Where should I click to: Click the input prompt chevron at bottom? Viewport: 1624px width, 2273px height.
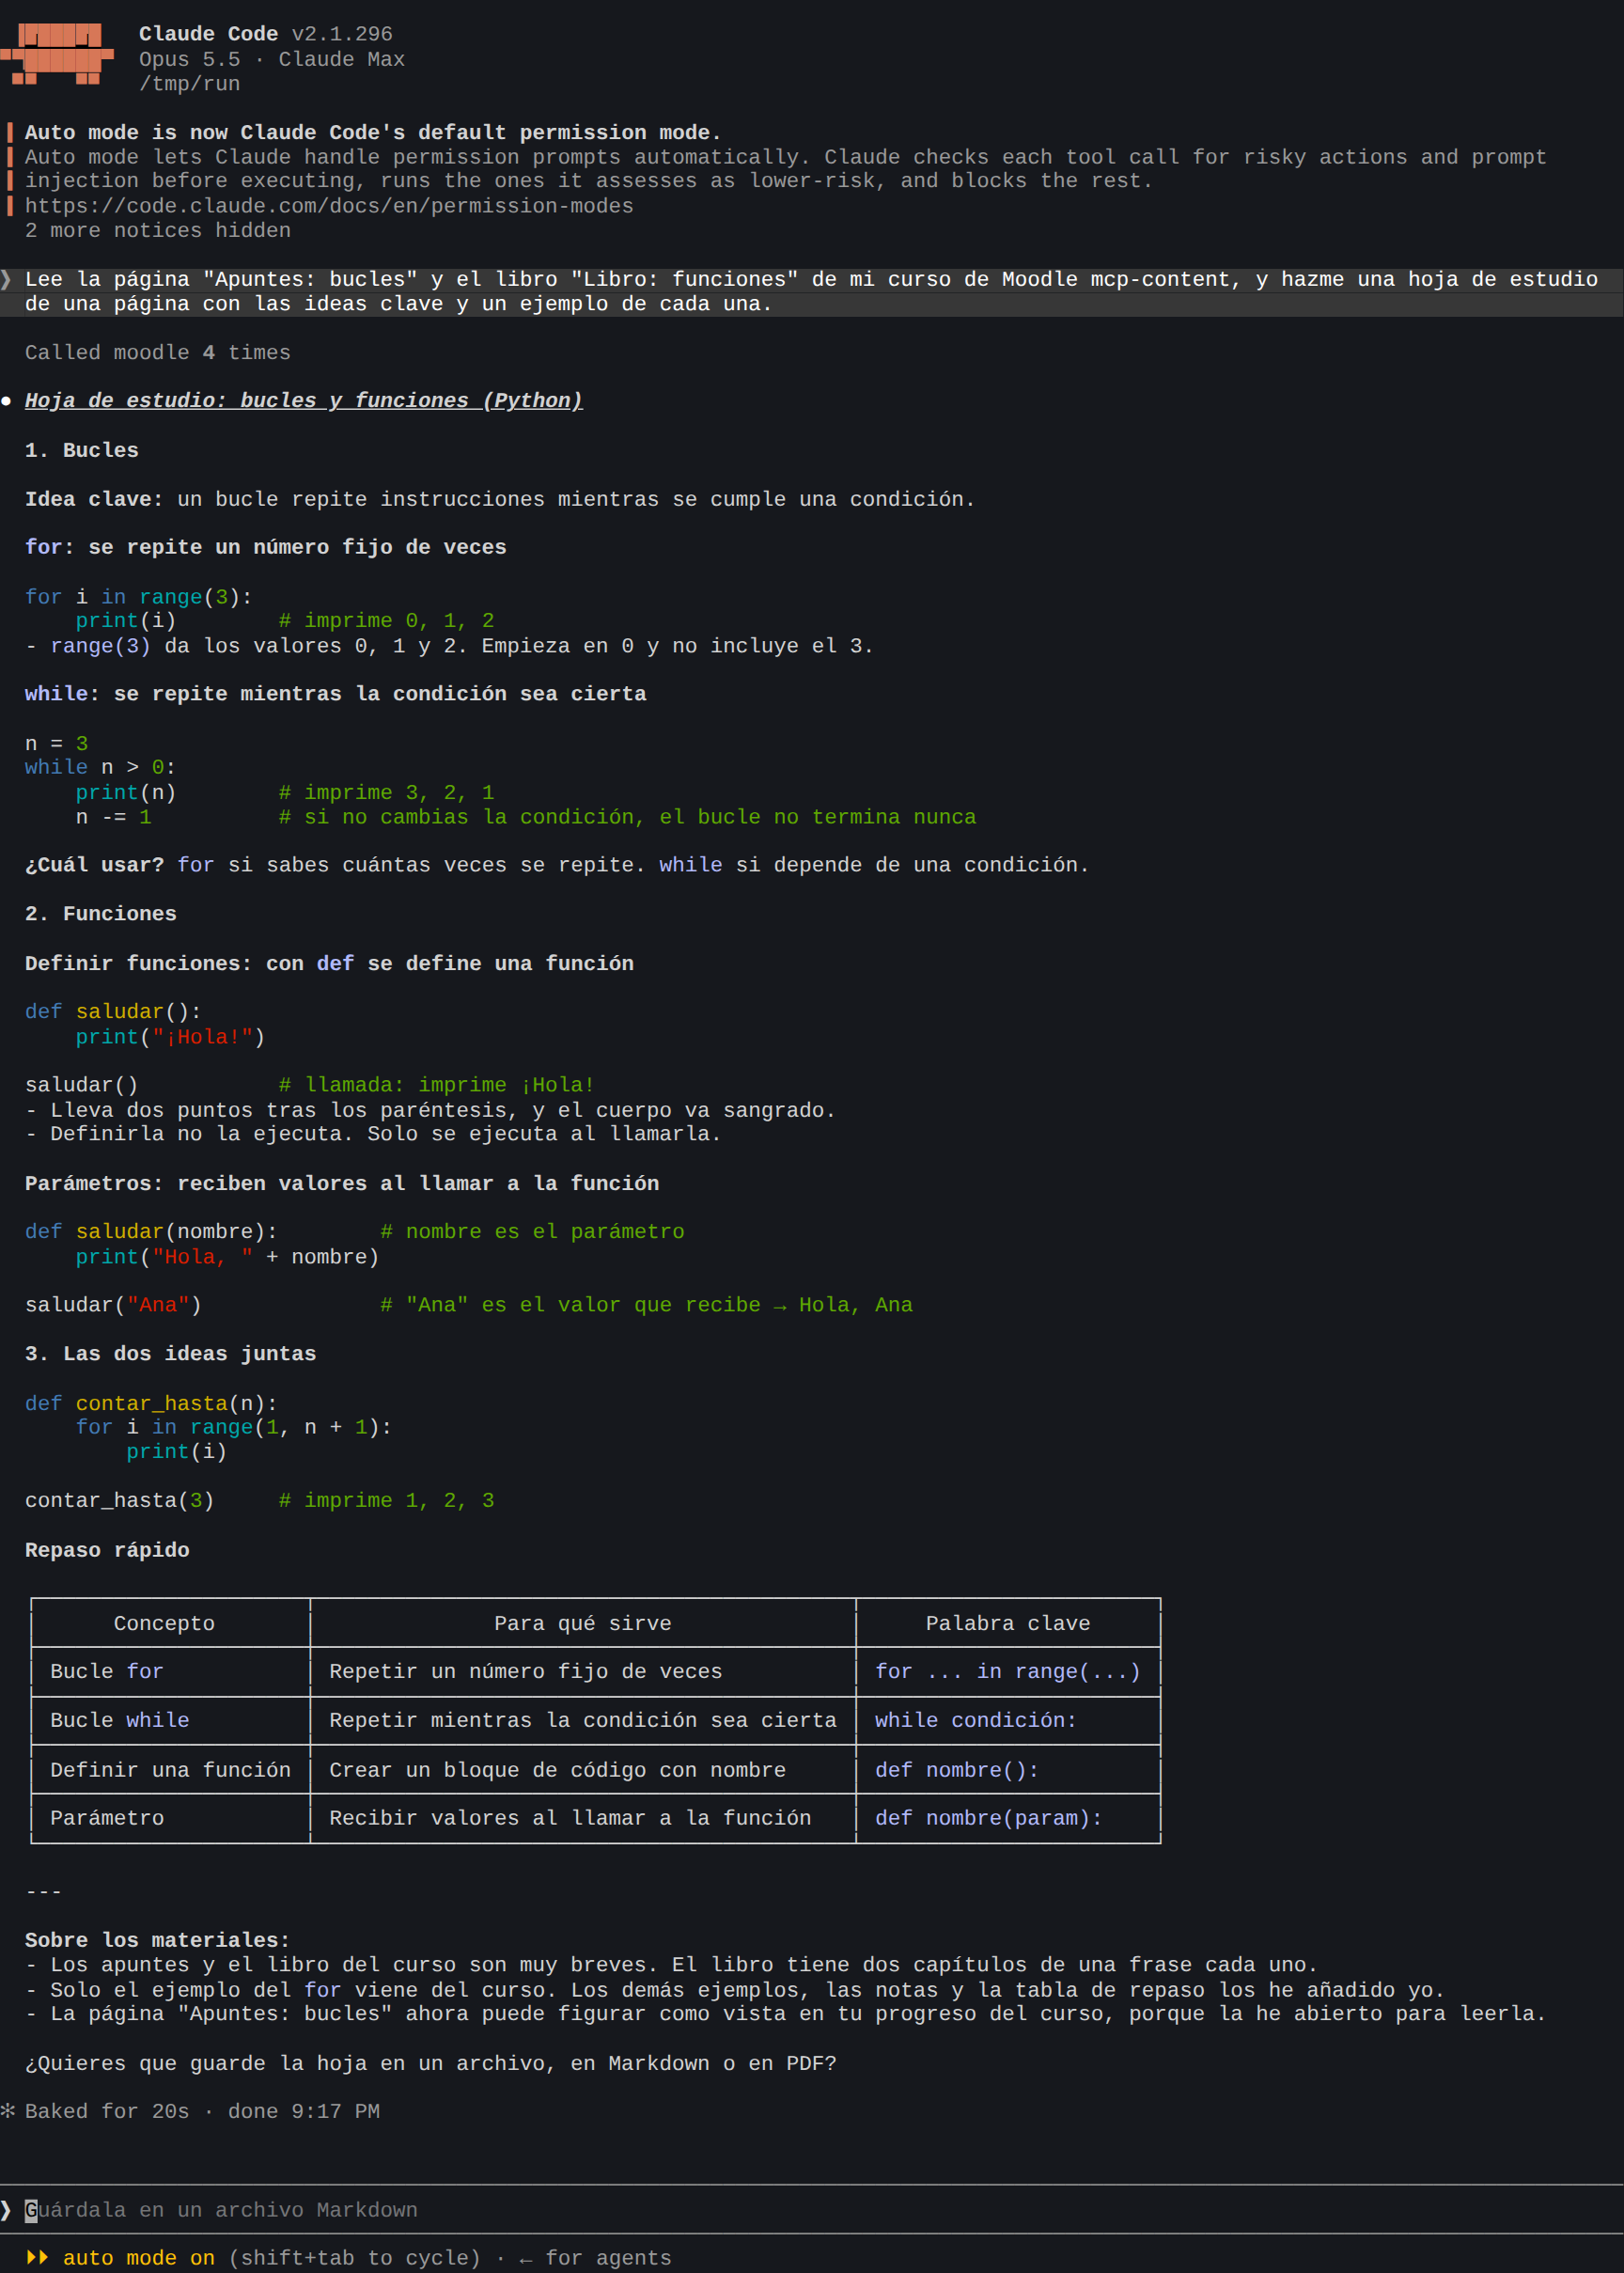click(6, 2209)
